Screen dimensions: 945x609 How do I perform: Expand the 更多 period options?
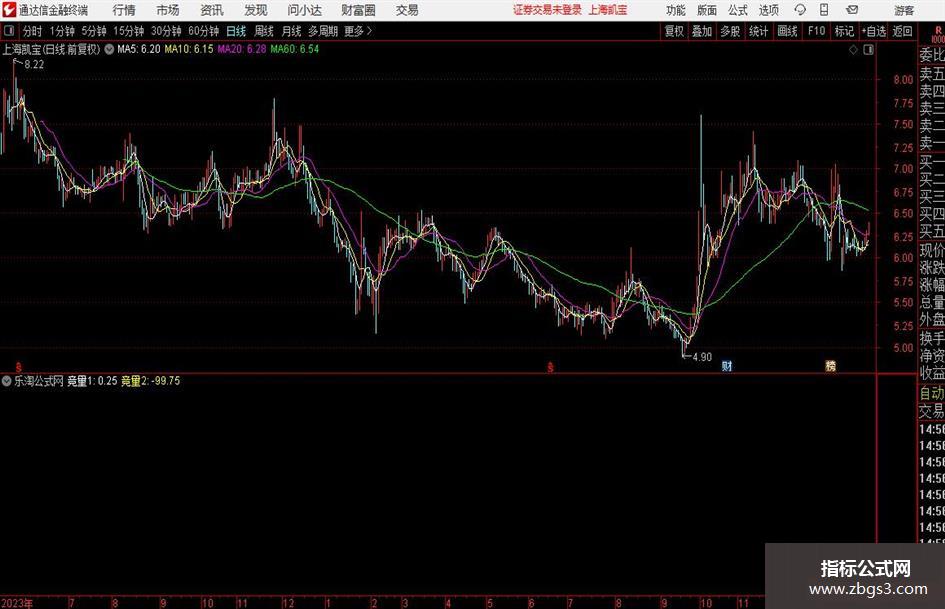357,31
